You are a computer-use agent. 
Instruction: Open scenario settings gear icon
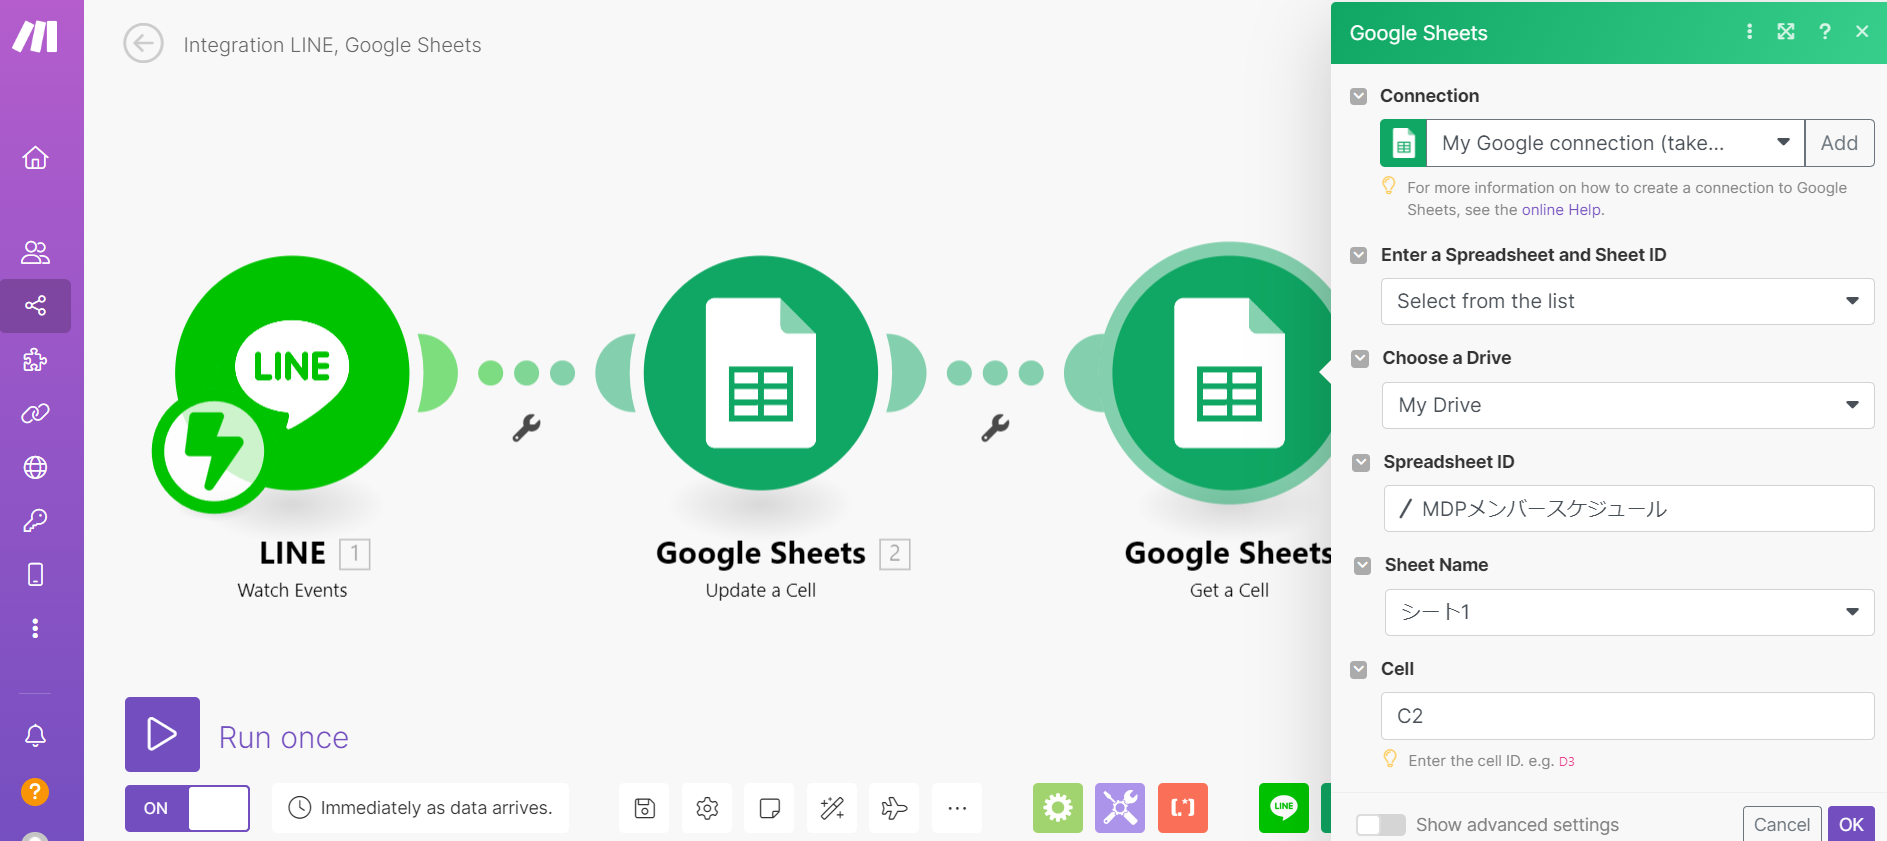click(x=707, y=808)
